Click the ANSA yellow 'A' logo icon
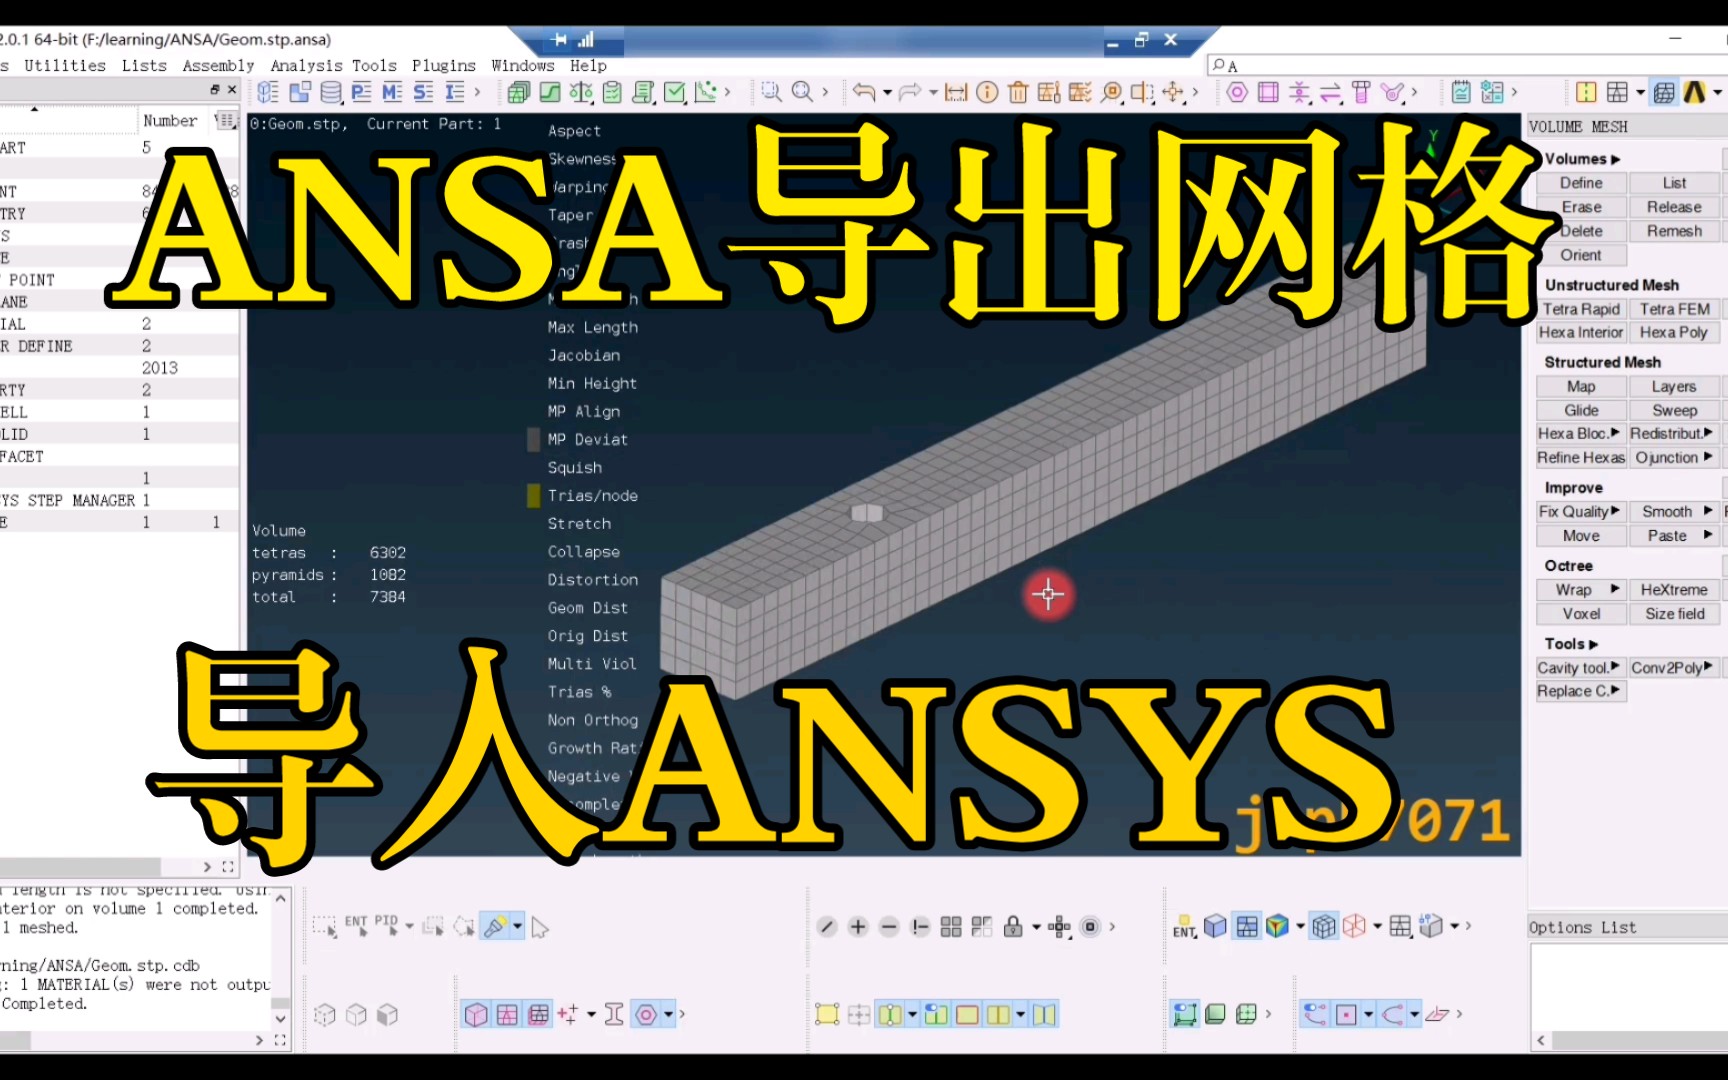Image resolution: width=1728 pixels, height=1080 pixels. 1694,92
